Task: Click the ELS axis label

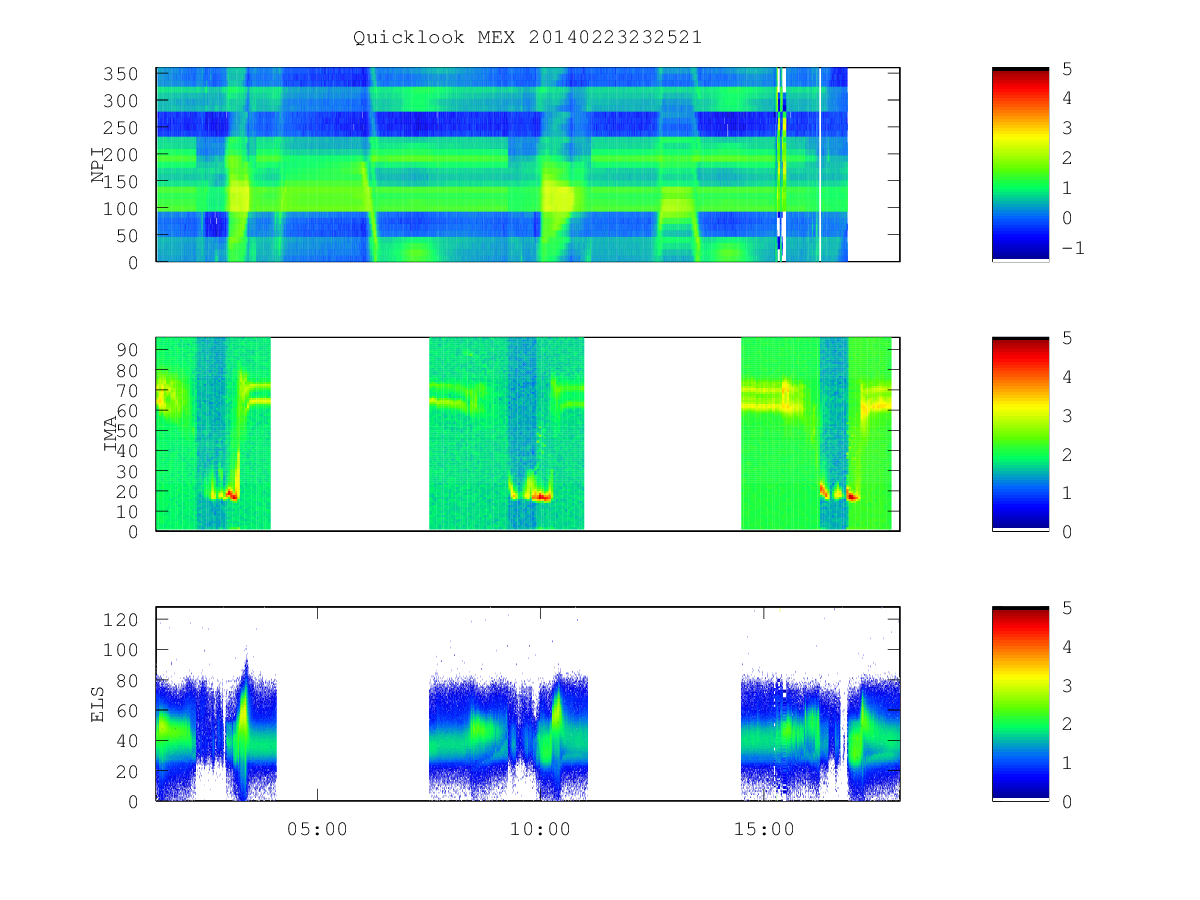Action: tap(98, 704)
